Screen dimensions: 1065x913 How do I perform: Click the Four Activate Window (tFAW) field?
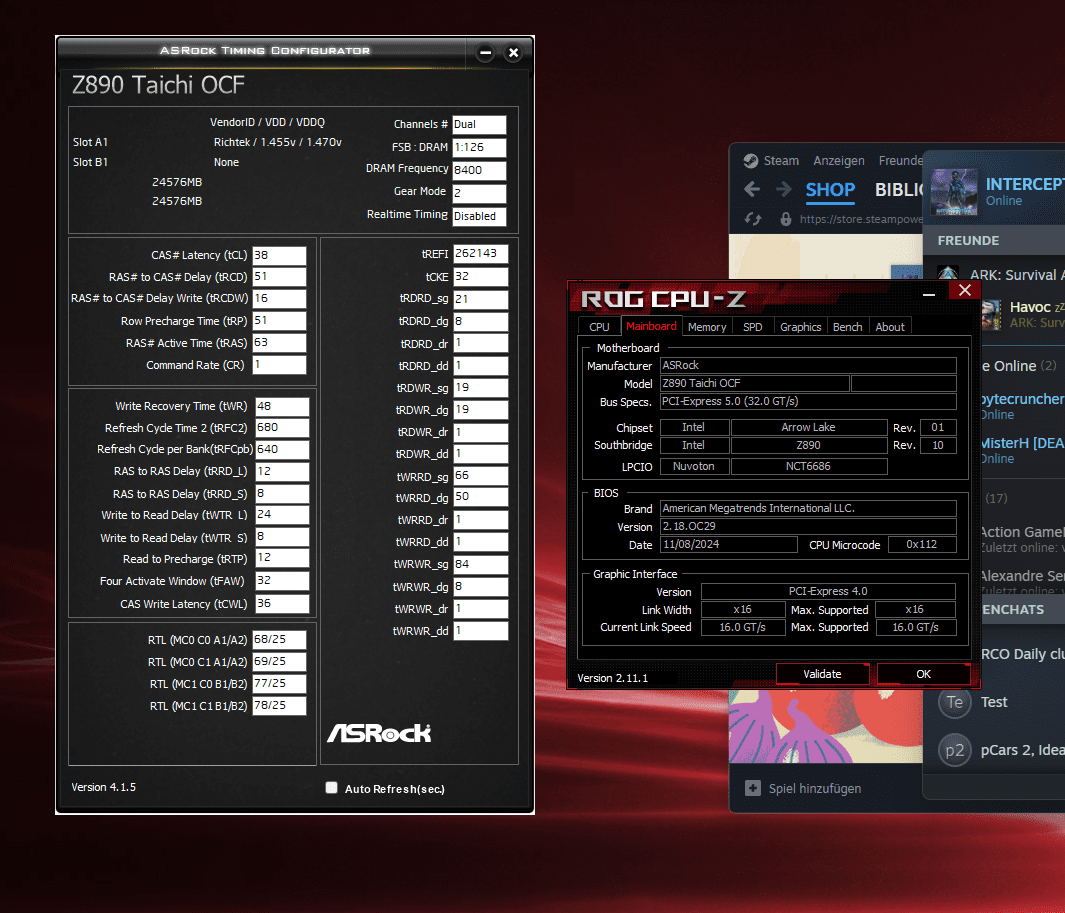pos(282,581)
